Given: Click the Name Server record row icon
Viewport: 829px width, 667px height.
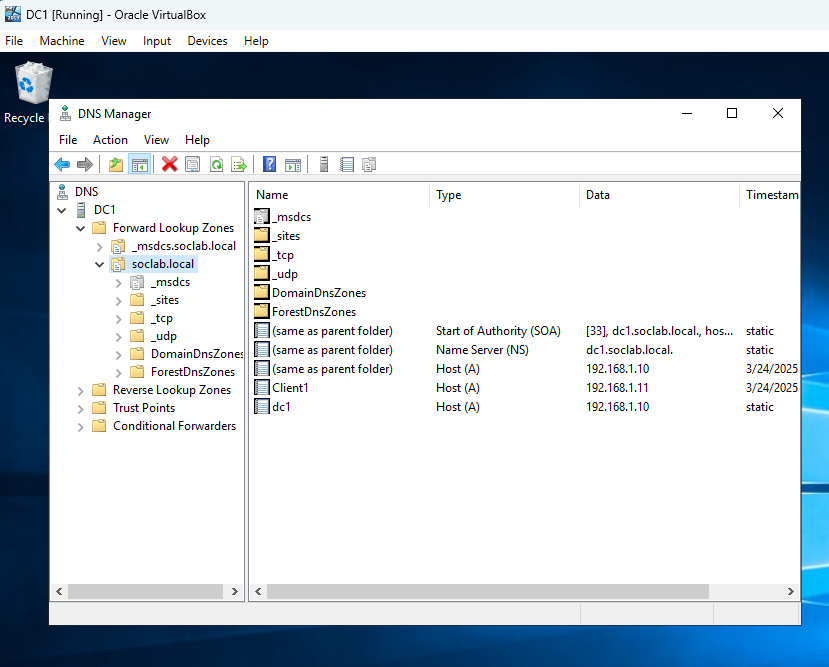Looking at the screenshot, I should [262, 349].
